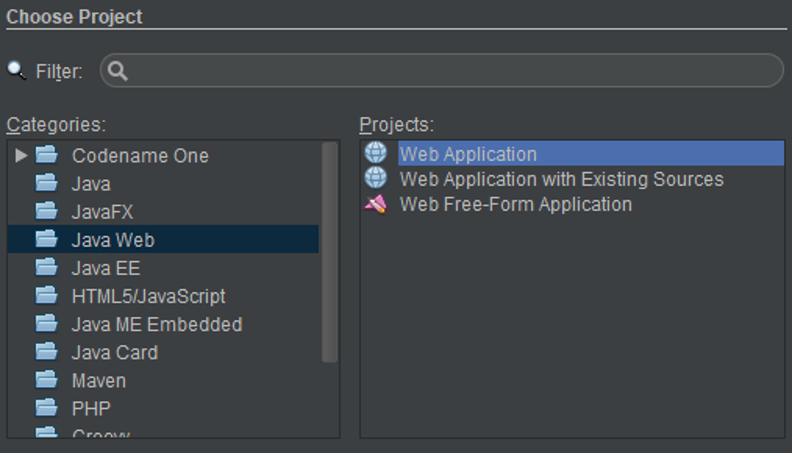
Task: Select the HTML5/JavaScript category
Action: (x=148, y=296)
